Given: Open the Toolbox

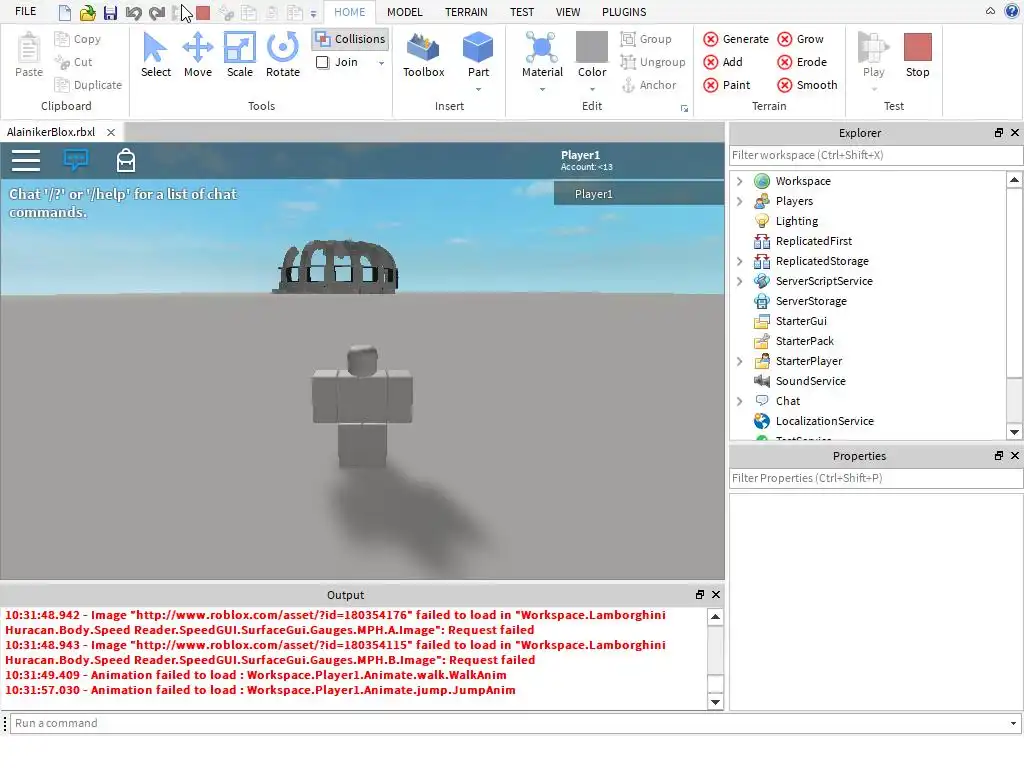Looking at the screenshot, I should (x=423, y=55).
